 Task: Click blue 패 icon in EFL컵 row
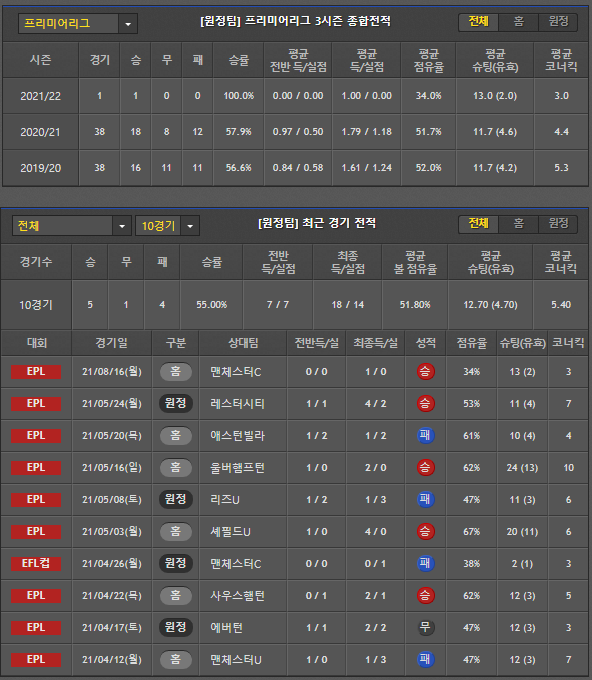tap(425, 563)
